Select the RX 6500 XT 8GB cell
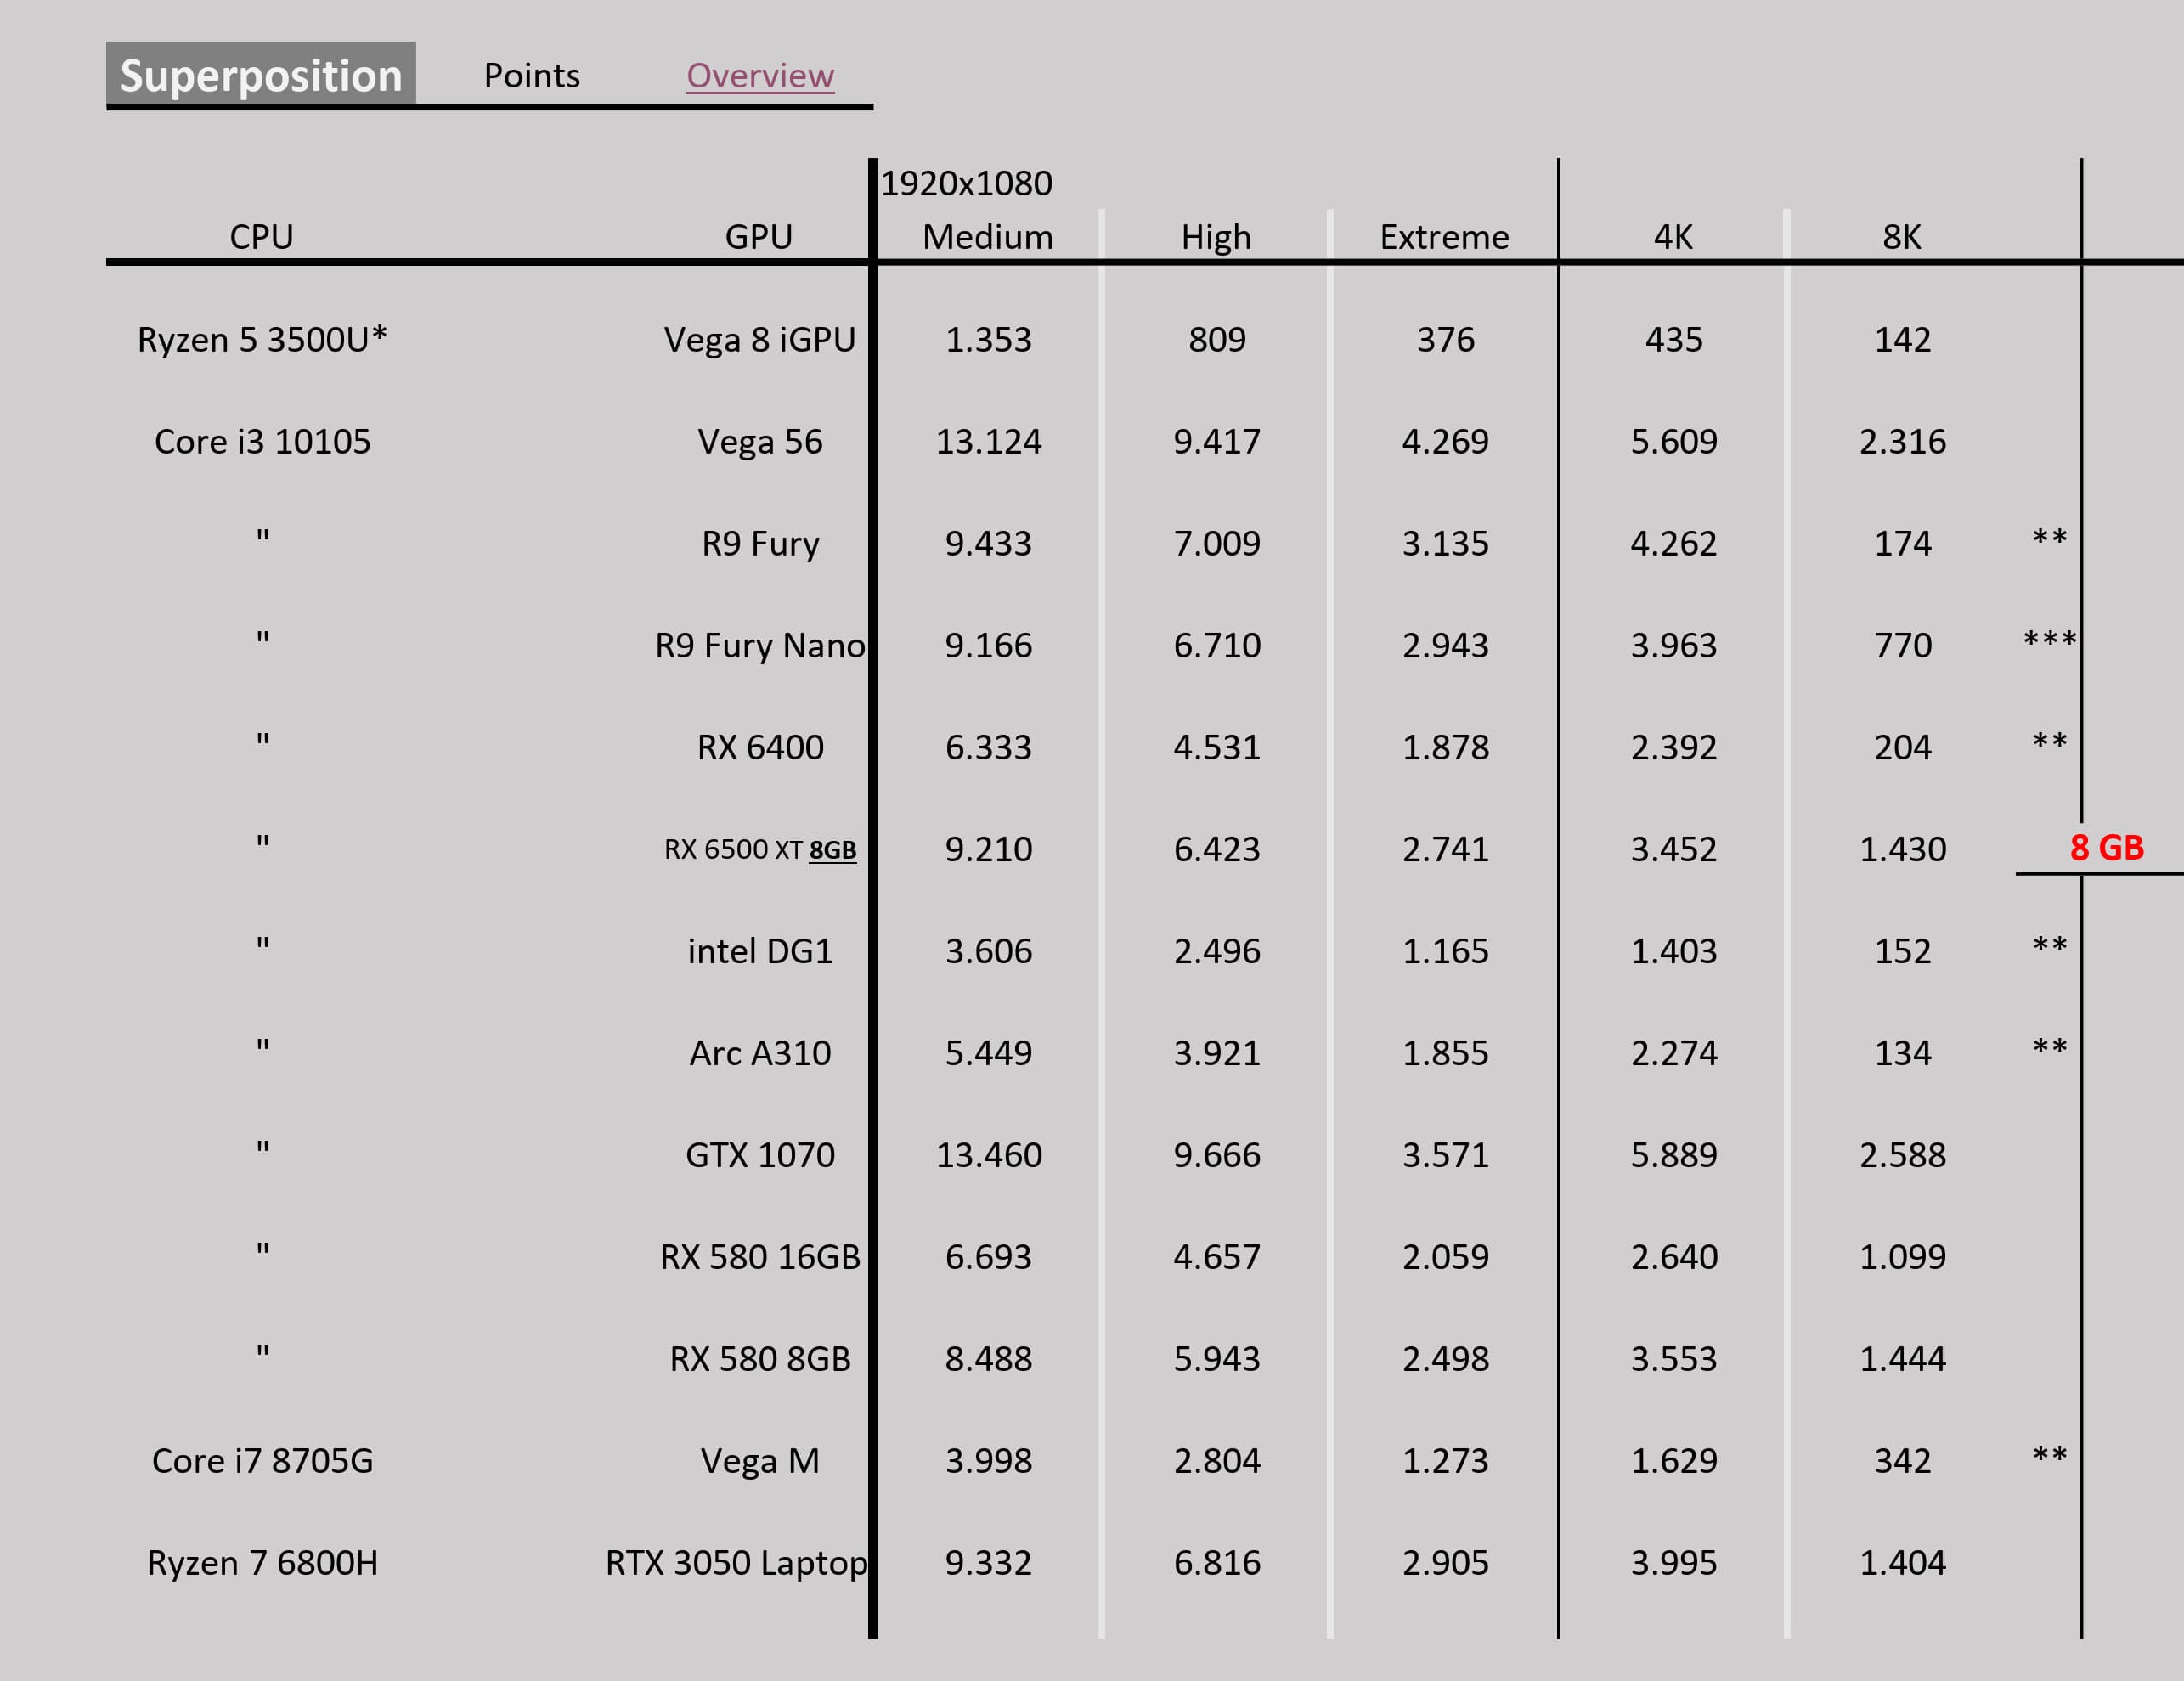Viewport: 2184px width, 1681px height. [x=760, y=850]
